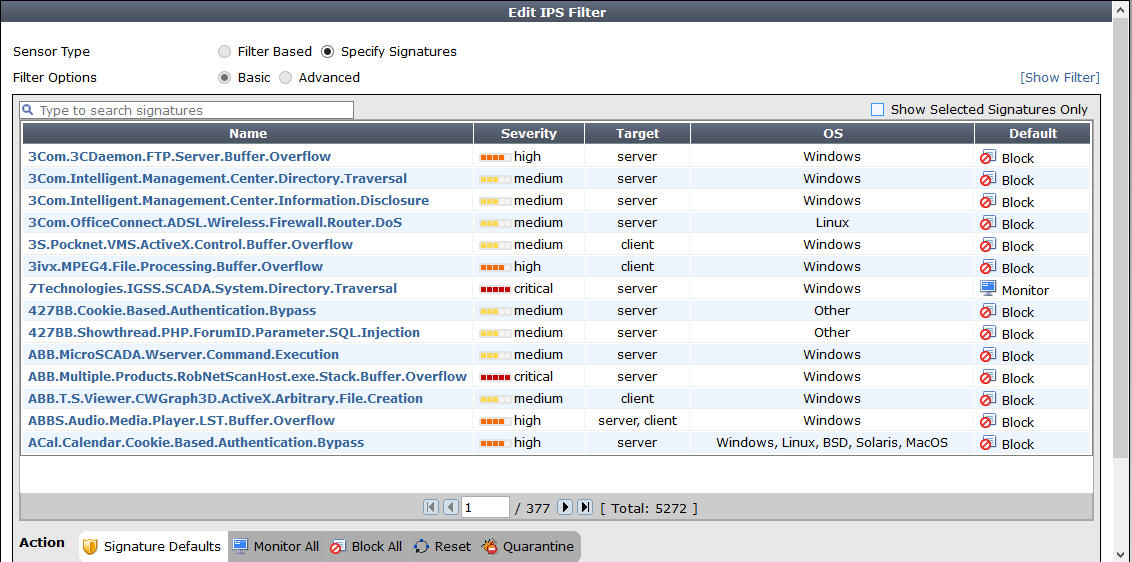
Task: Click the signature search field
Action: (187, 111)
